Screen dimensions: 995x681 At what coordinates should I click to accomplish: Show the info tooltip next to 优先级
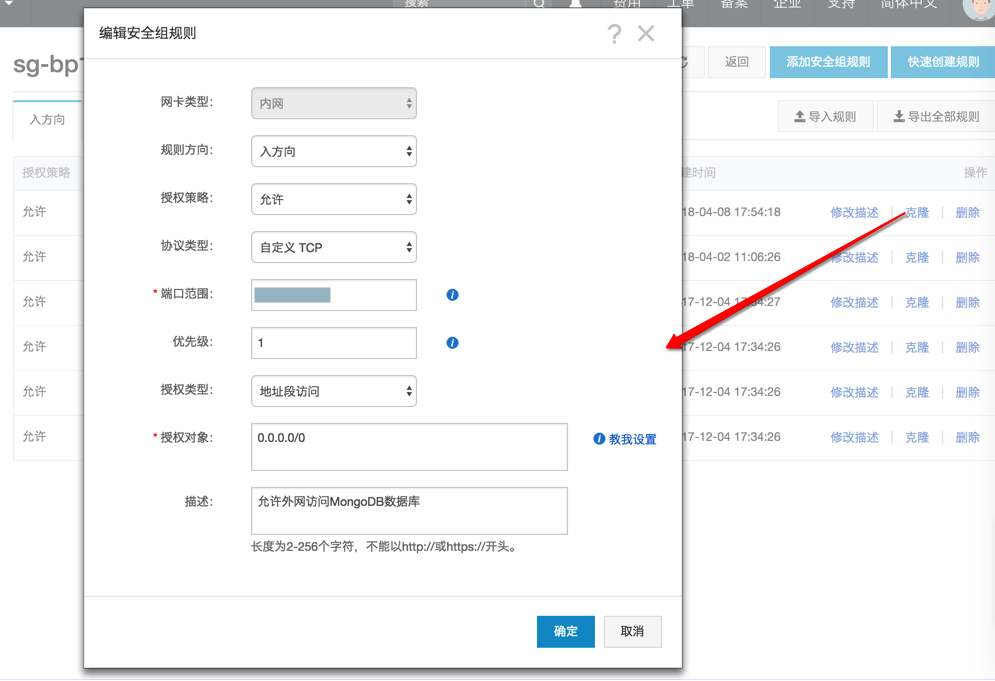click(452, 343)
